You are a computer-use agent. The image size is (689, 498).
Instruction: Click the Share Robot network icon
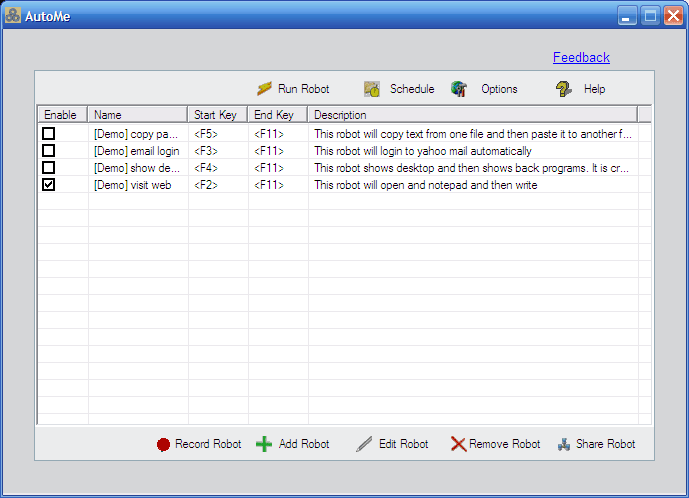(x=564, y=444)
